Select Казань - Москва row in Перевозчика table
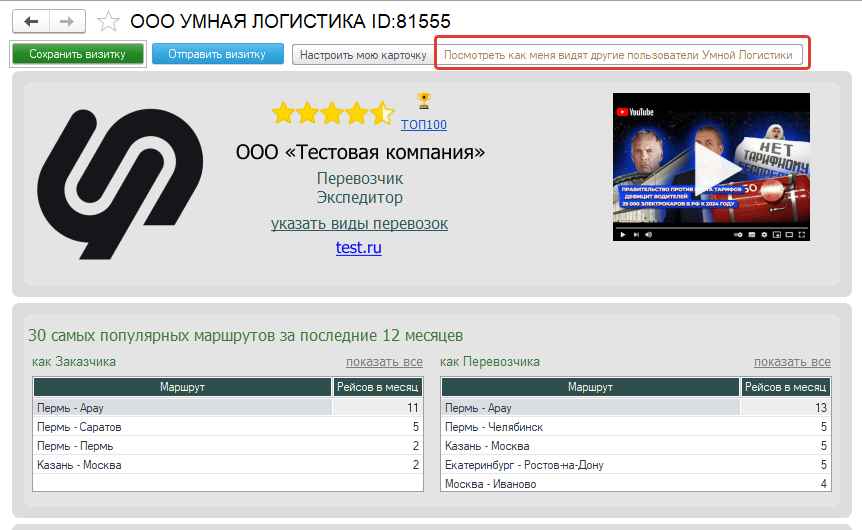 click(636, 446)
